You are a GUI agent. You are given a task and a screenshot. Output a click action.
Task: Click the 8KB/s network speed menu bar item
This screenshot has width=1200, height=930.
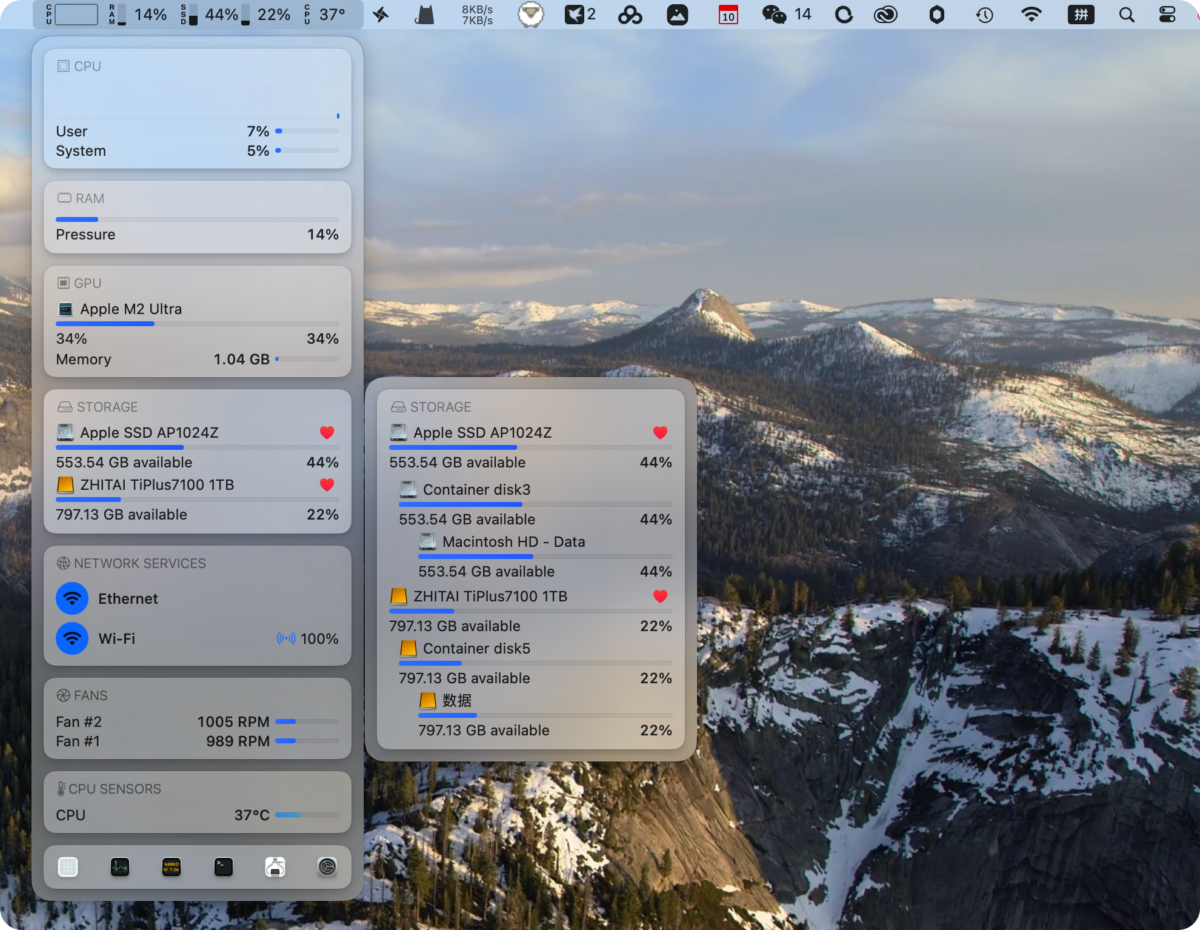pos(477,15)
